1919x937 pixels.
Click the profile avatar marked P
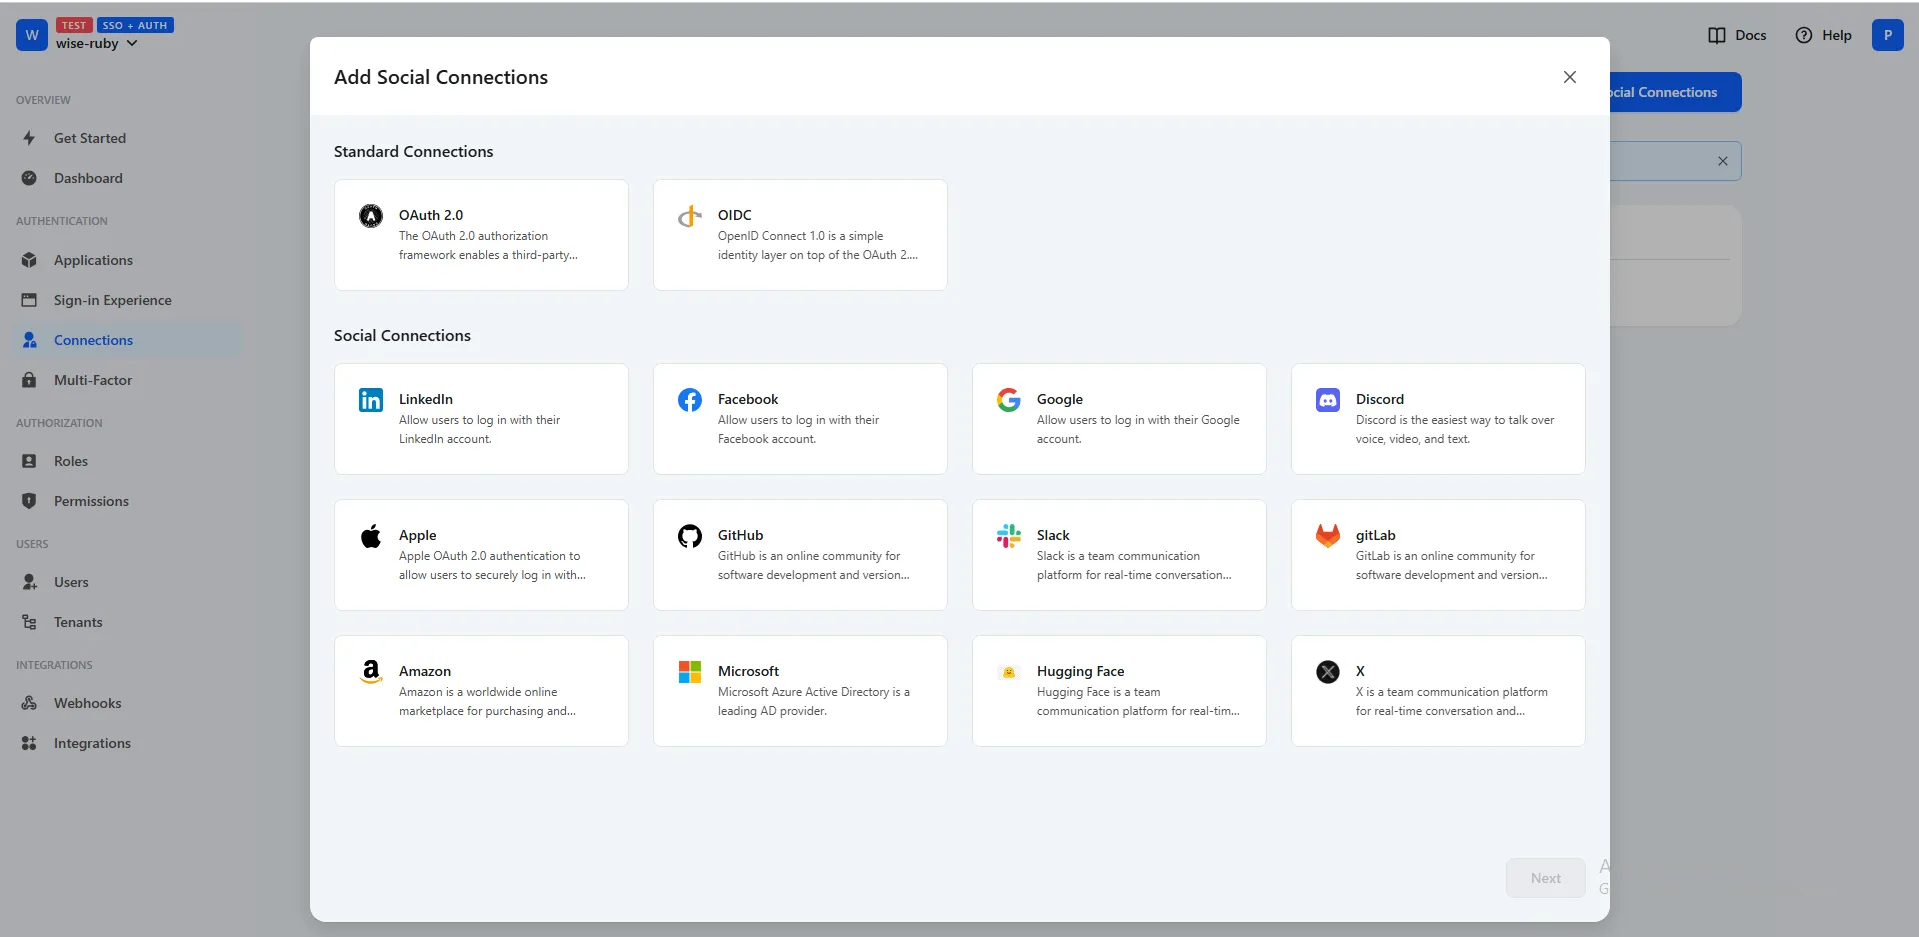(x=1888, y=34)
